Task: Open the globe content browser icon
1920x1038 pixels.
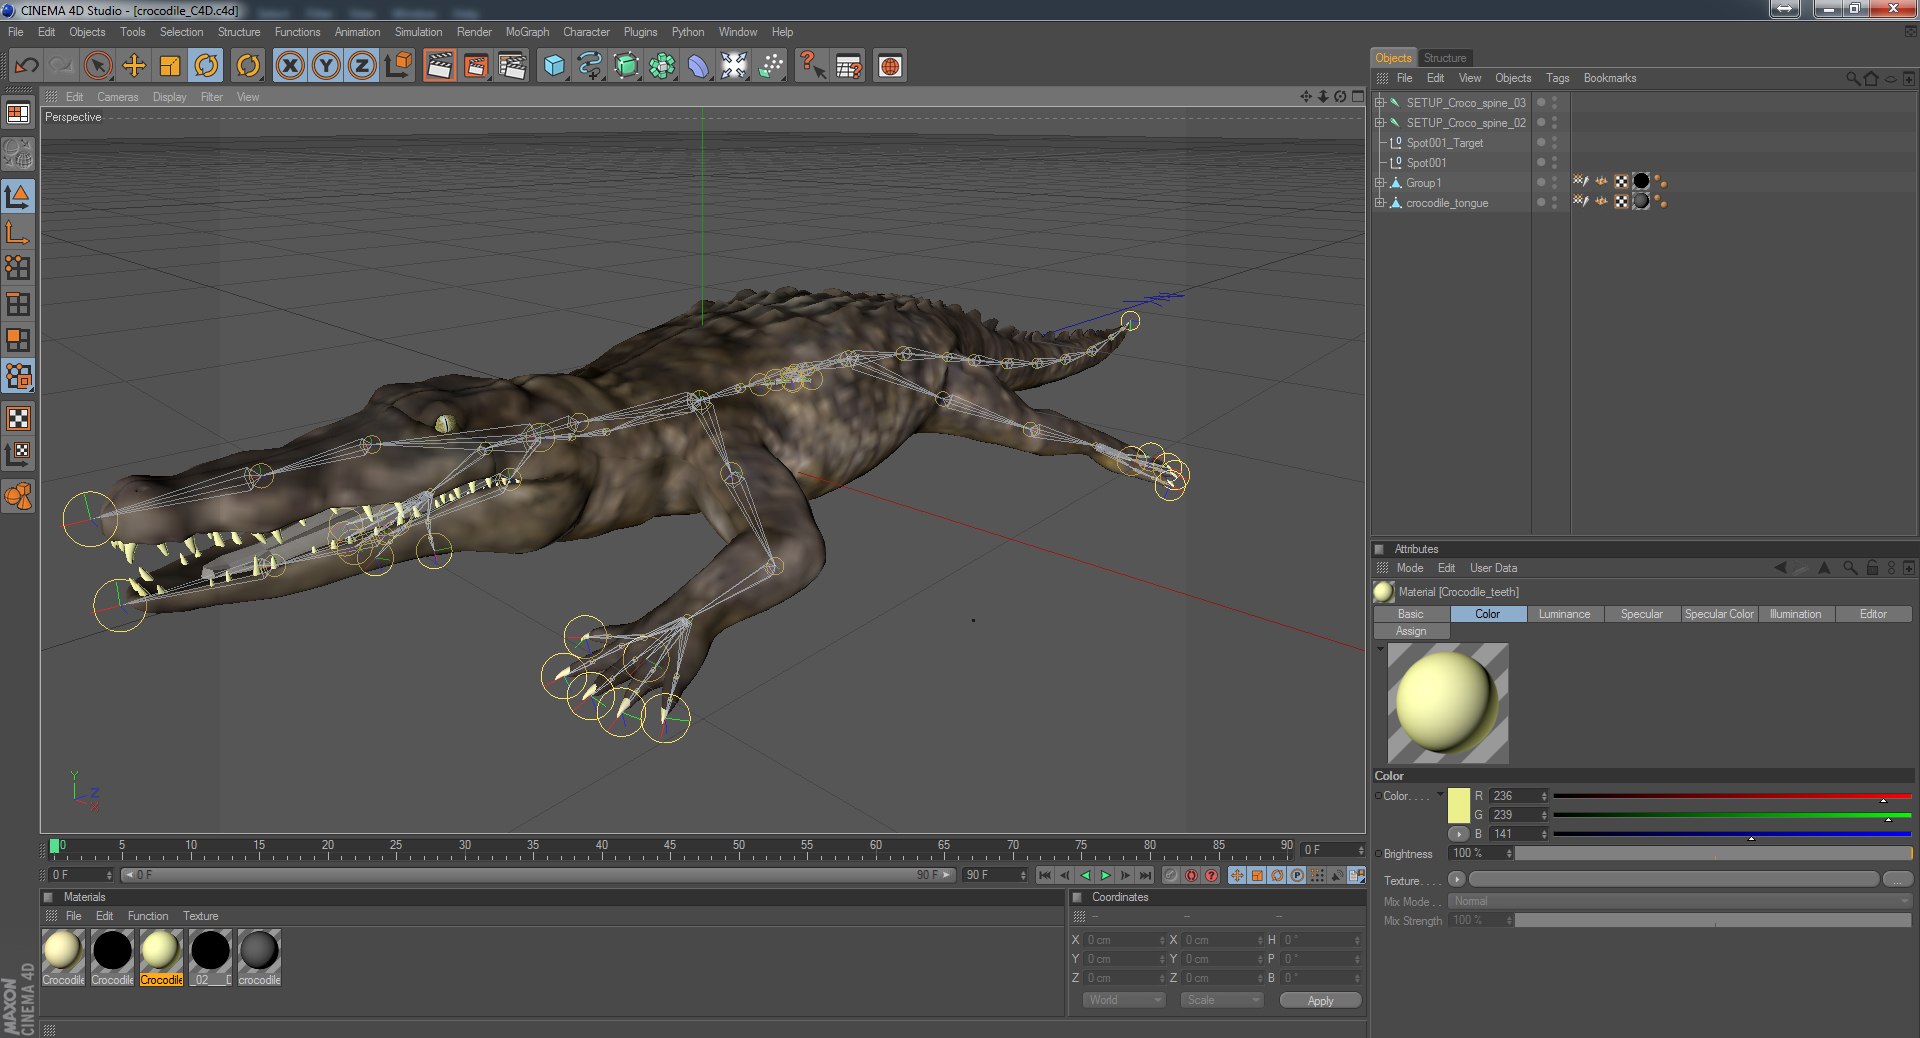Action: 890,66
